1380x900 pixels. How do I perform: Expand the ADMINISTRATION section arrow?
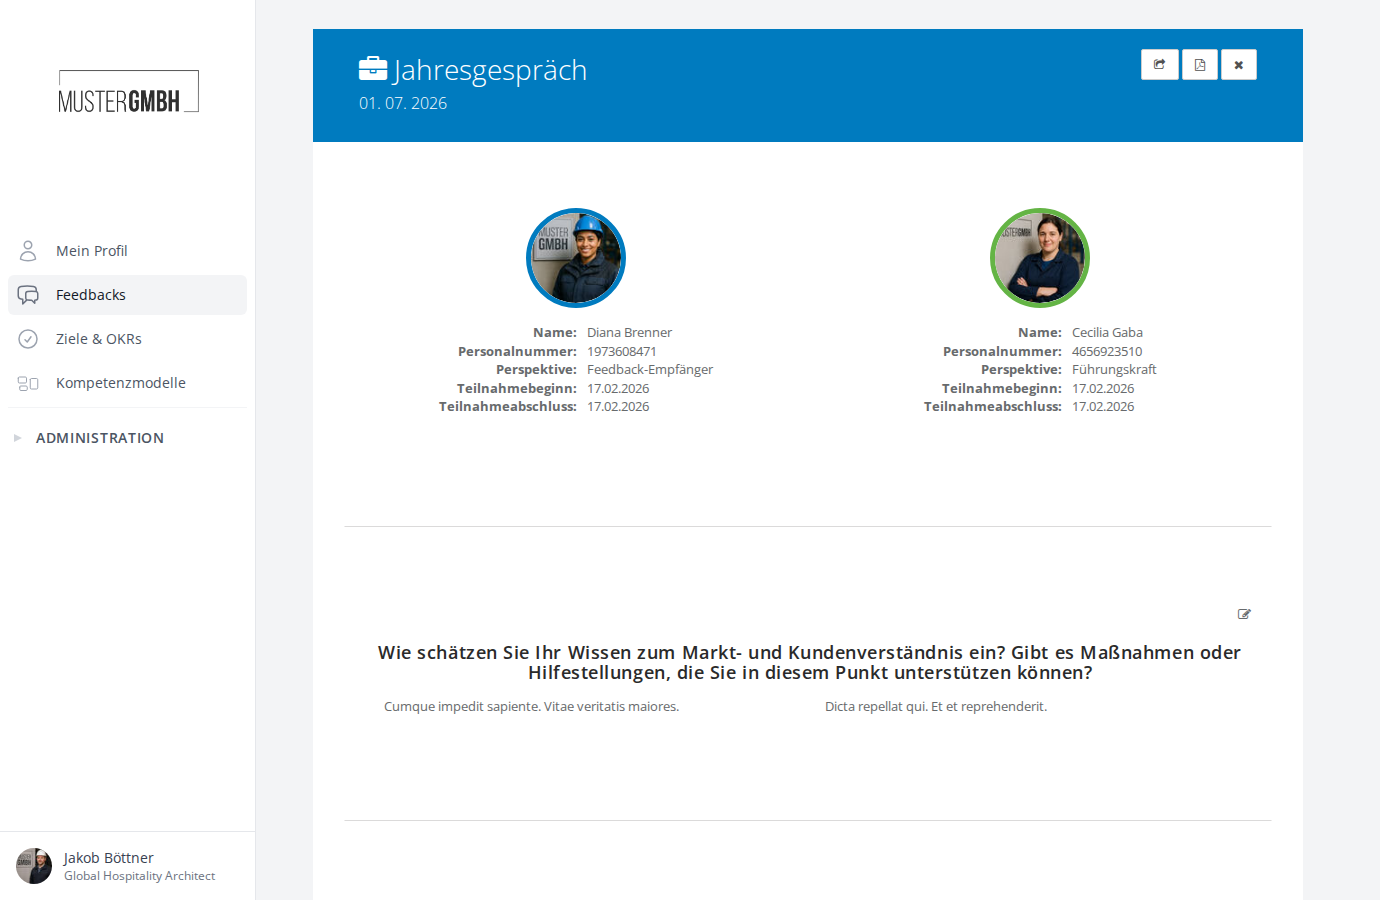coord(17,438)
